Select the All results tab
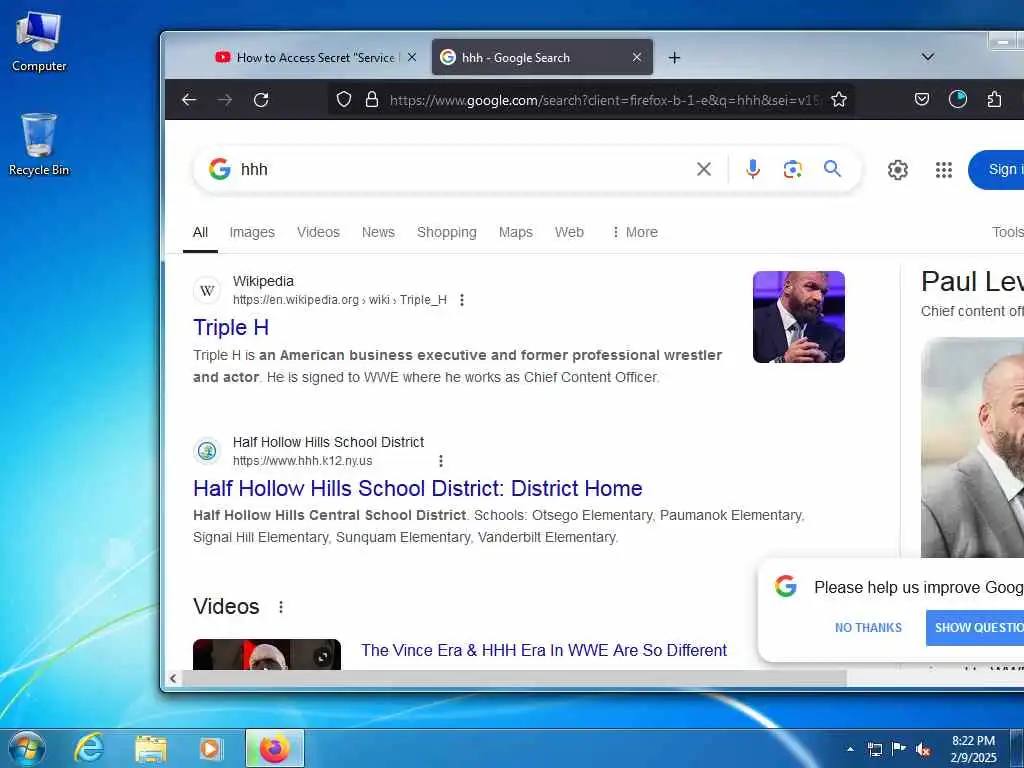This screenshot has height=768, width=1024. point(200,232)
